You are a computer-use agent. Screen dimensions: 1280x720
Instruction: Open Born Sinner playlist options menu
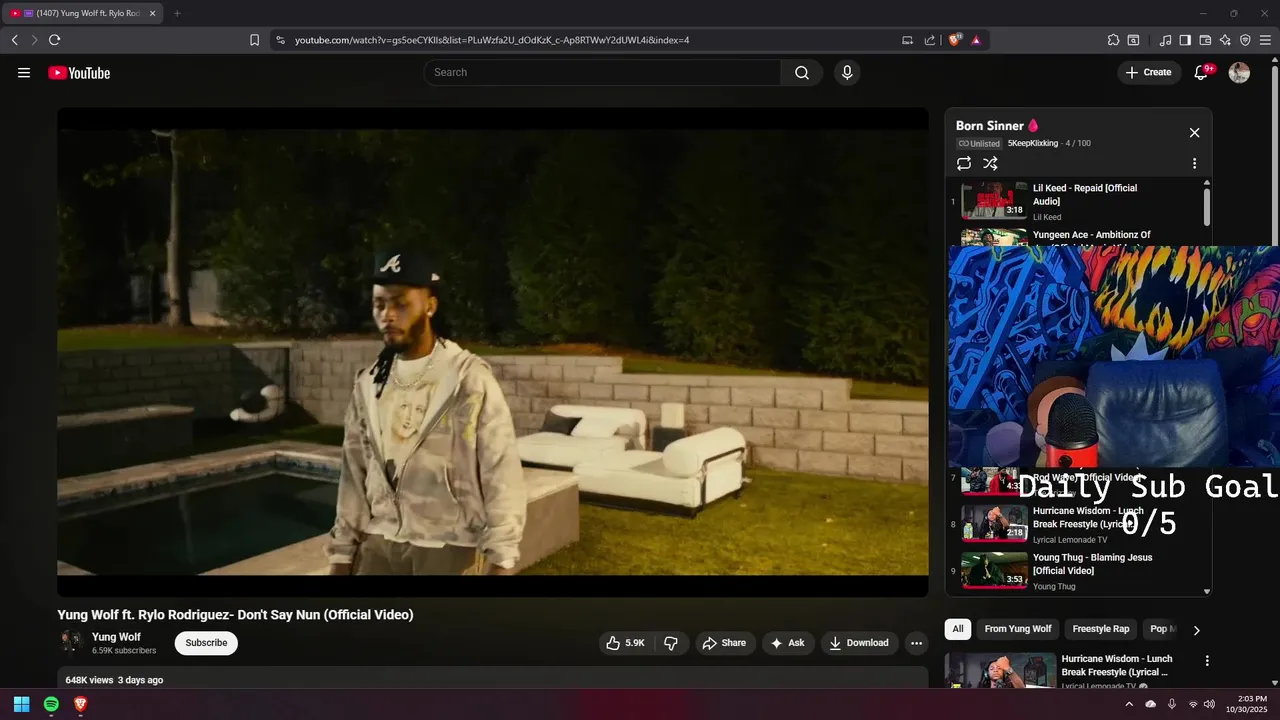coord(1194,163)
